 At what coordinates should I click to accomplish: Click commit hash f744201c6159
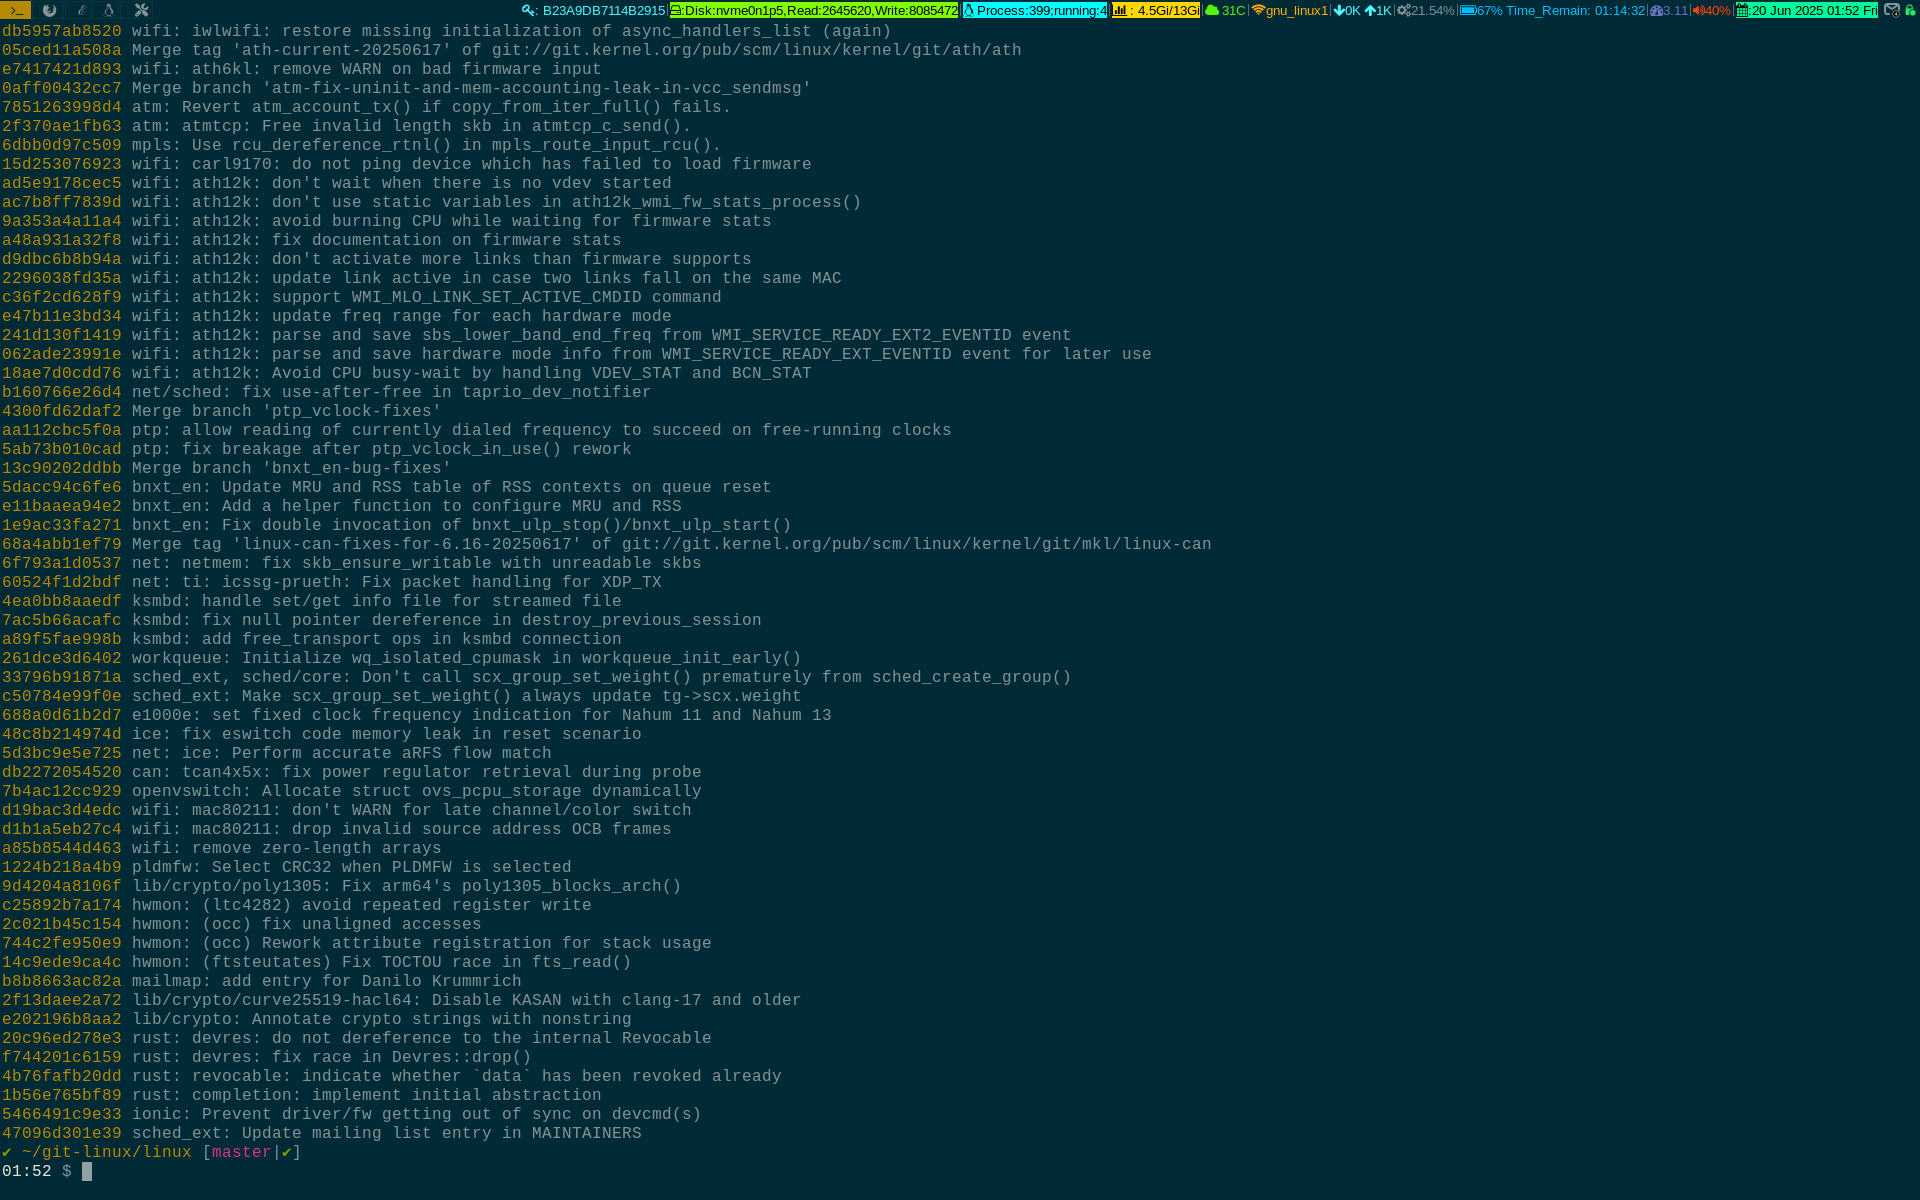point(61,1057)
